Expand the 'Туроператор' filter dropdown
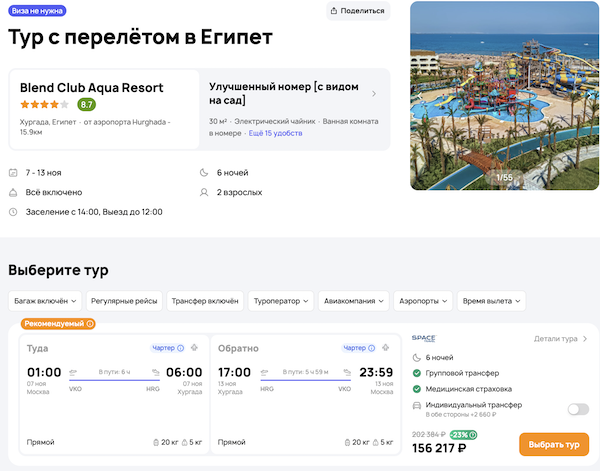The width and height of the screenshot is (600, 471). point(280,301)
